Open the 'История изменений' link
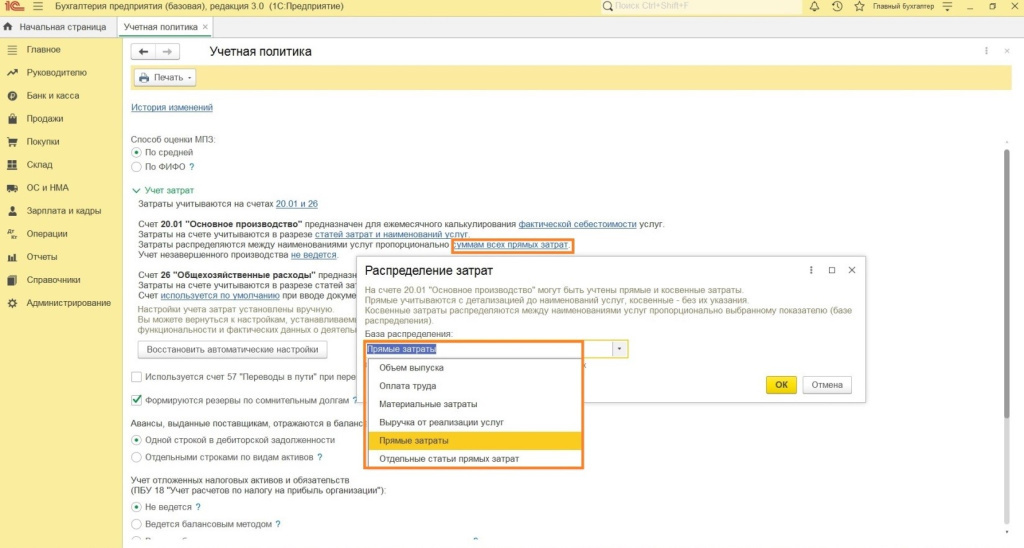 171,108
